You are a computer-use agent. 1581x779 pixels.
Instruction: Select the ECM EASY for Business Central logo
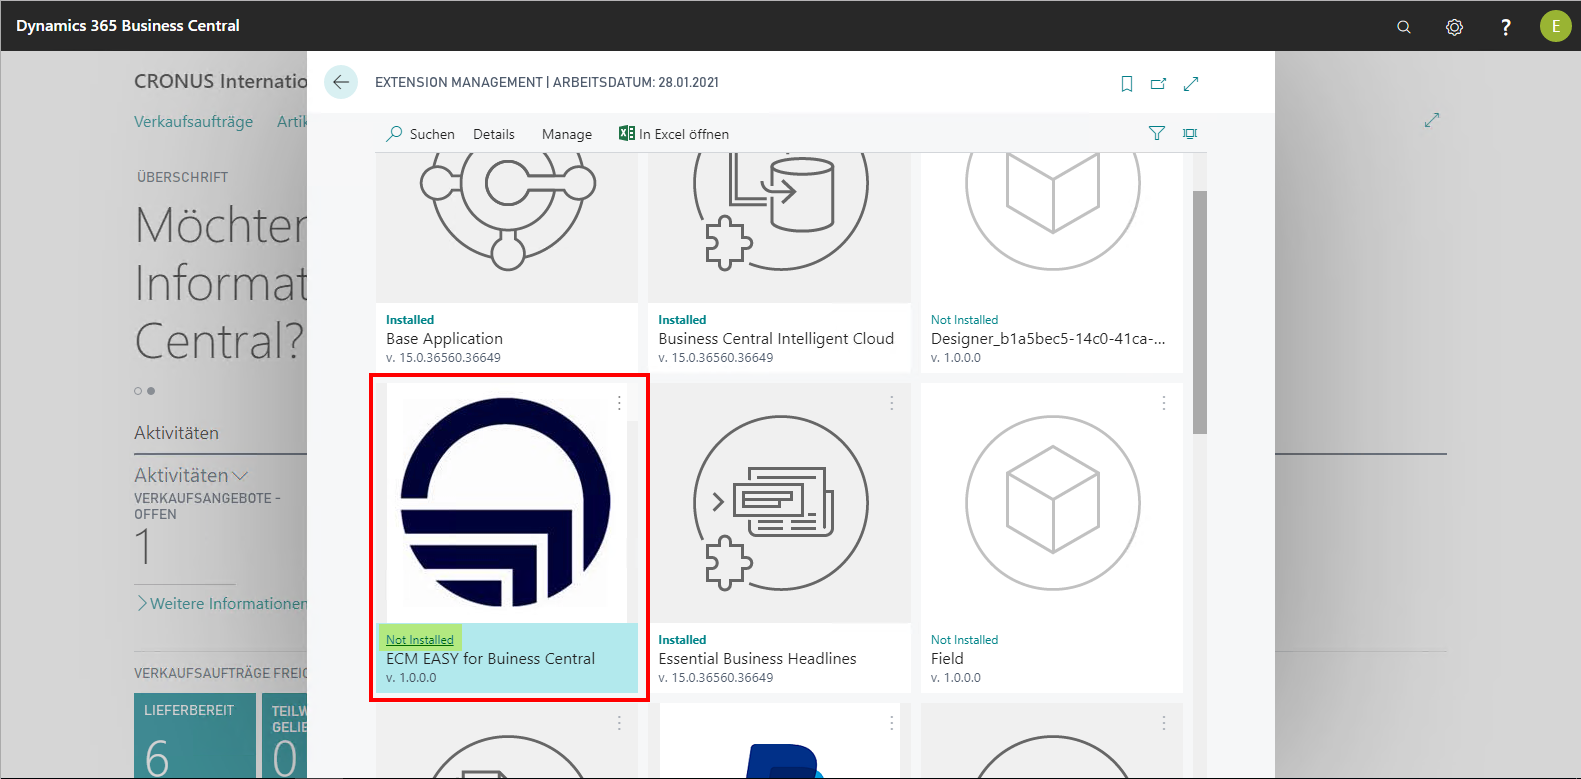(x=506, y=503)
